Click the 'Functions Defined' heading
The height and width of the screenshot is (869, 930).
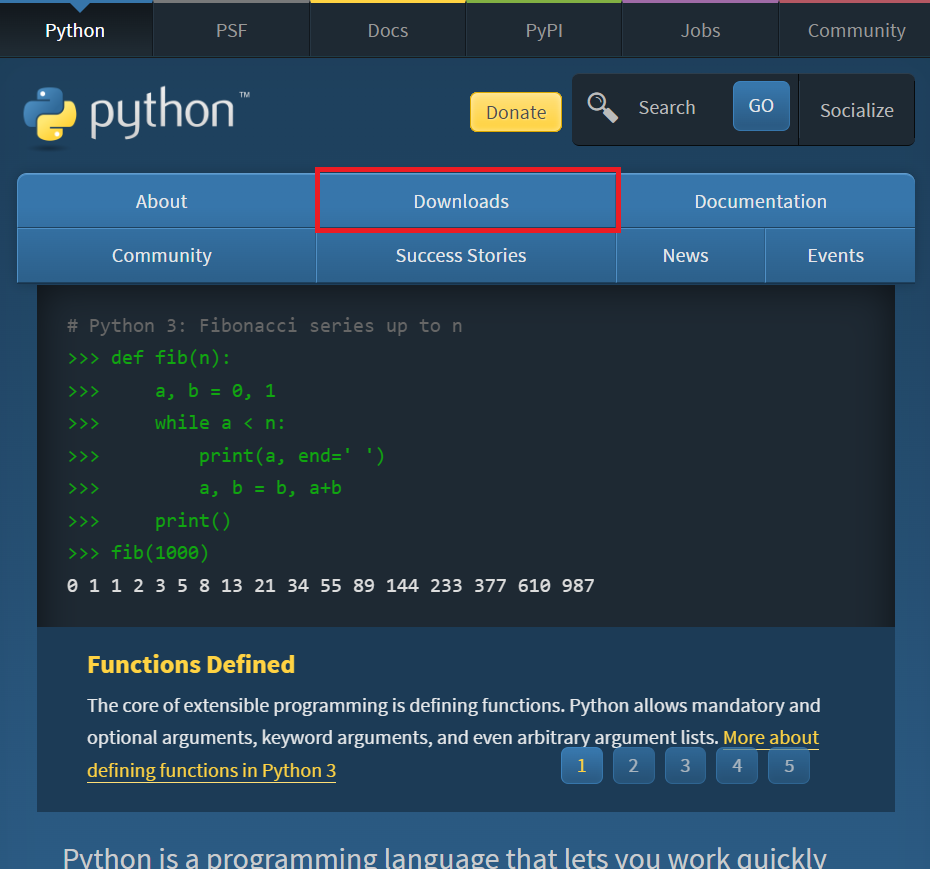click(191, 664)
